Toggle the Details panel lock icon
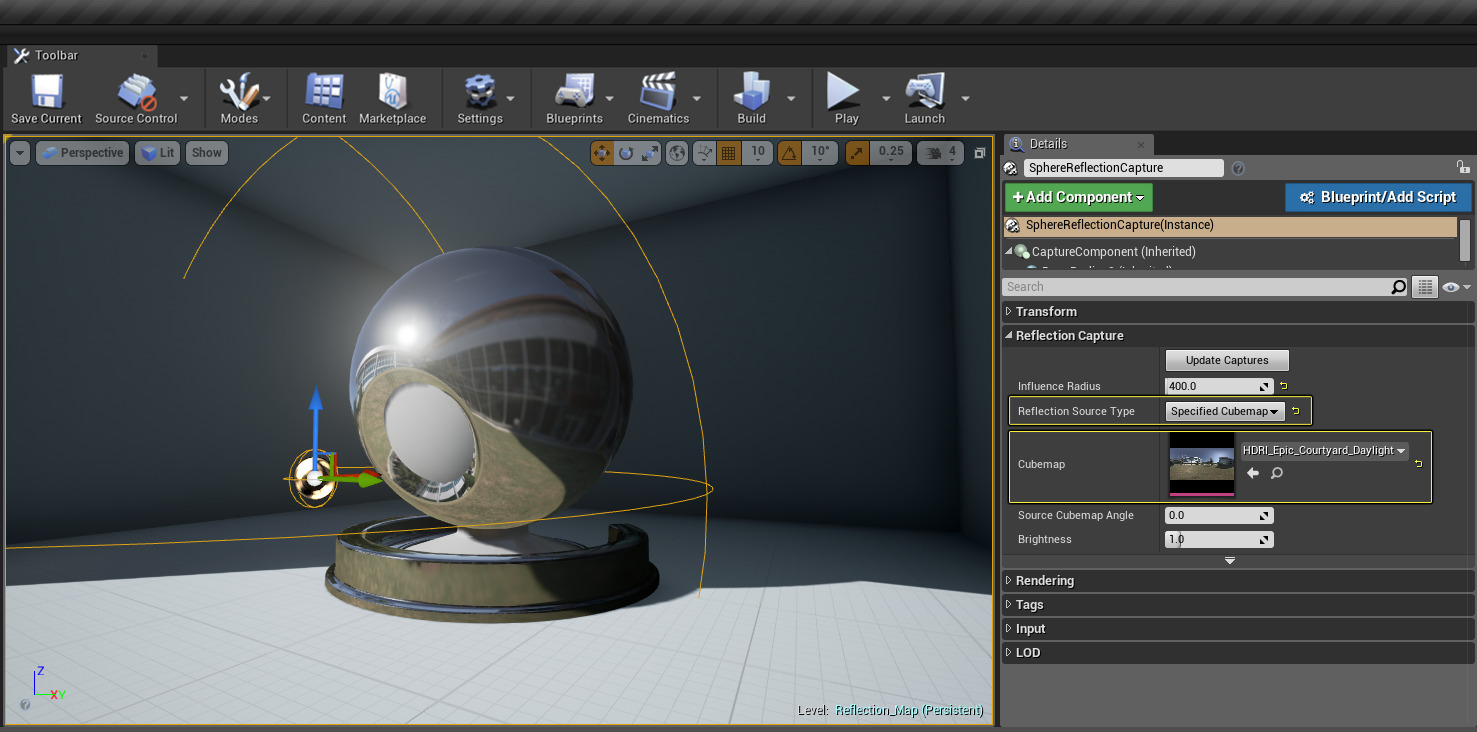The image size is (1477, 732). point(1463,168)
